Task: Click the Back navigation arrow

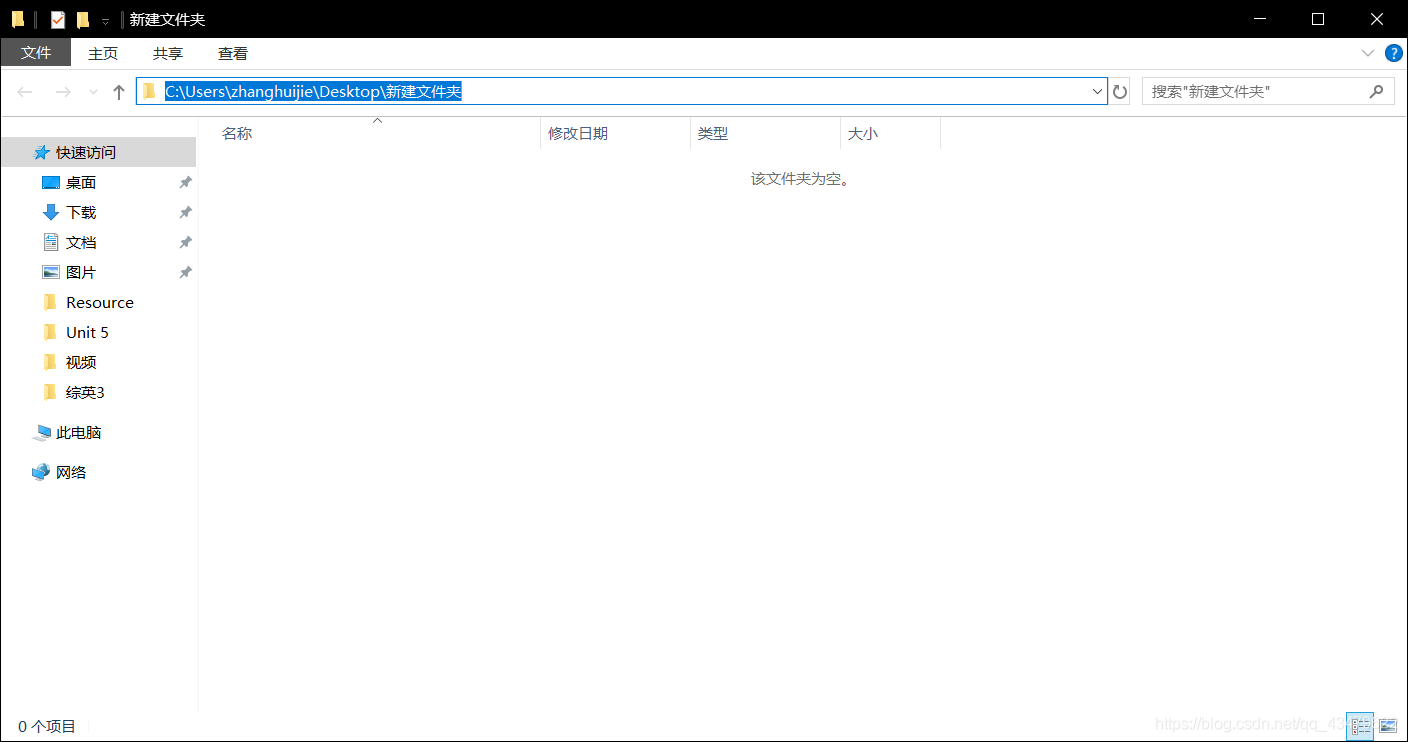Action: tap(25, 92)
